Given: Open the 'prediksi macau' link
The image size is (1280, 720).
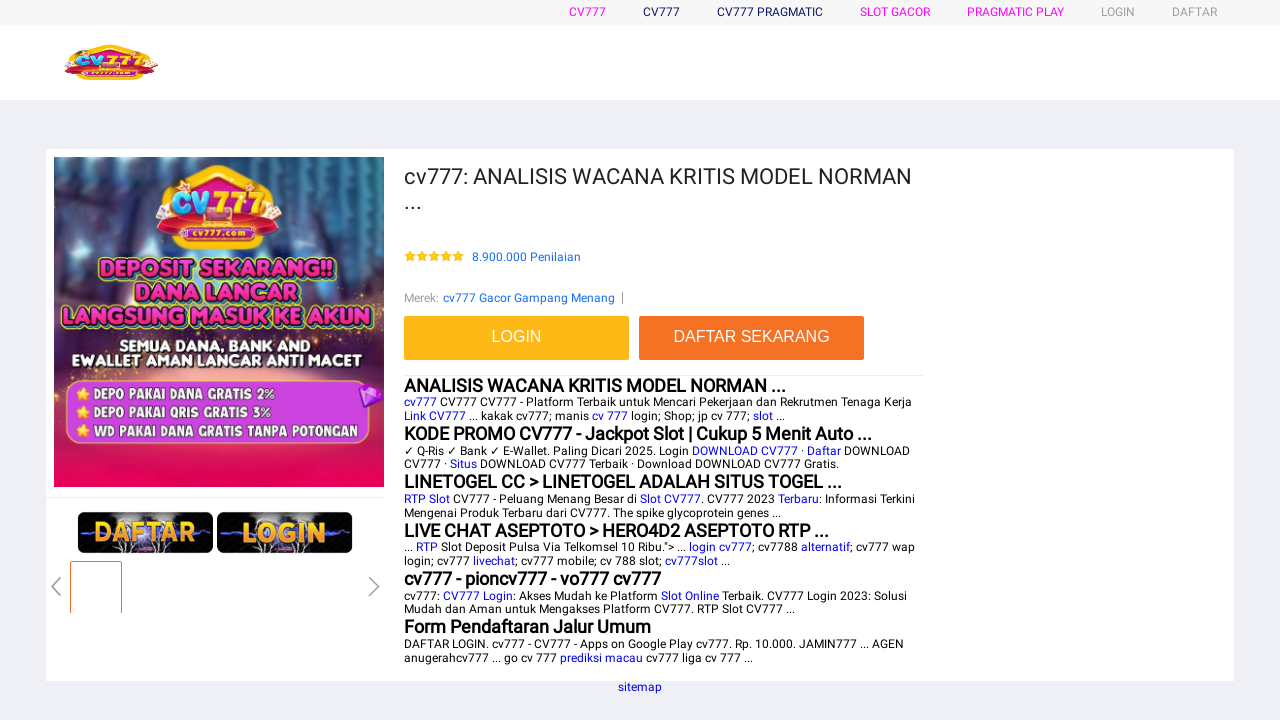Looking at the screenshot, I should [x=601, y=658].
